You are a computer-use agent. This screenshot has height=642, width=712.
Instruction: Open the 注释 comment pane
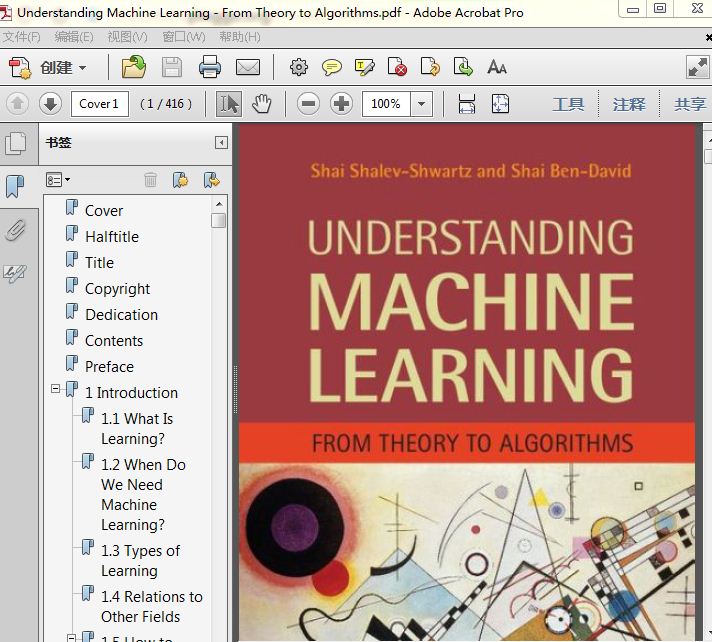(x=629, y=104)
